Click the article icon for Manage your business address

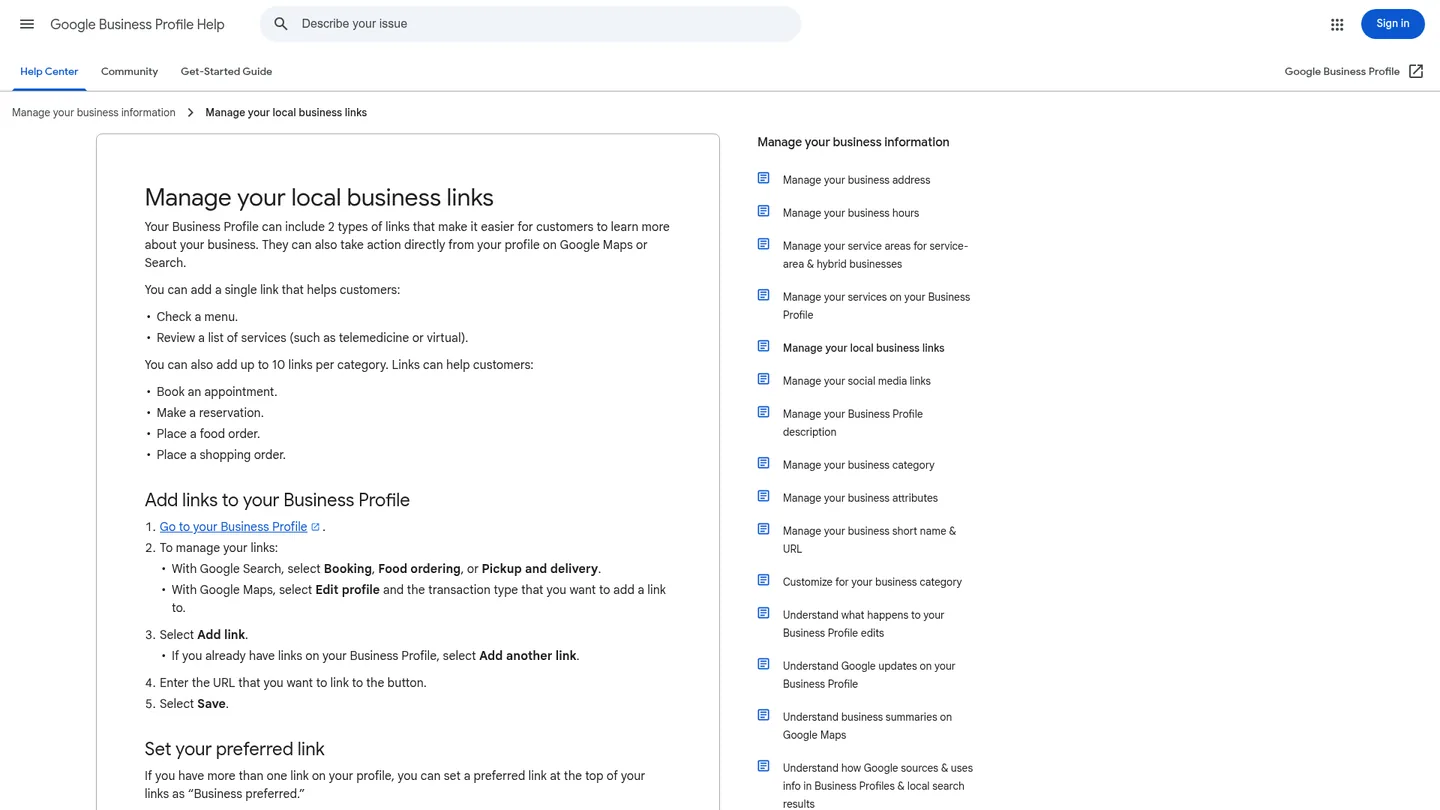763,178
